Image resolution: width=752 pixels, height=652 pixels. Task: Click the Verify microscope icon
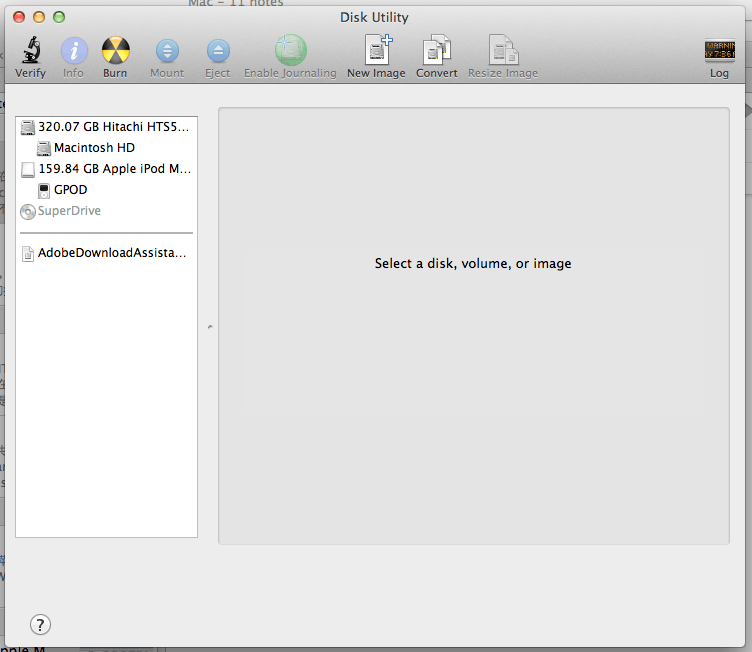(x=30, y=51)
